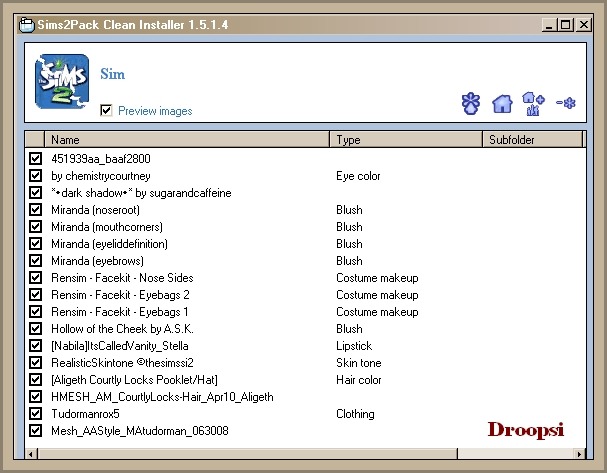This screenshot has width=607, height=473.
Task: Click the small minus flower icon
Action: click(x=566, y=103)
